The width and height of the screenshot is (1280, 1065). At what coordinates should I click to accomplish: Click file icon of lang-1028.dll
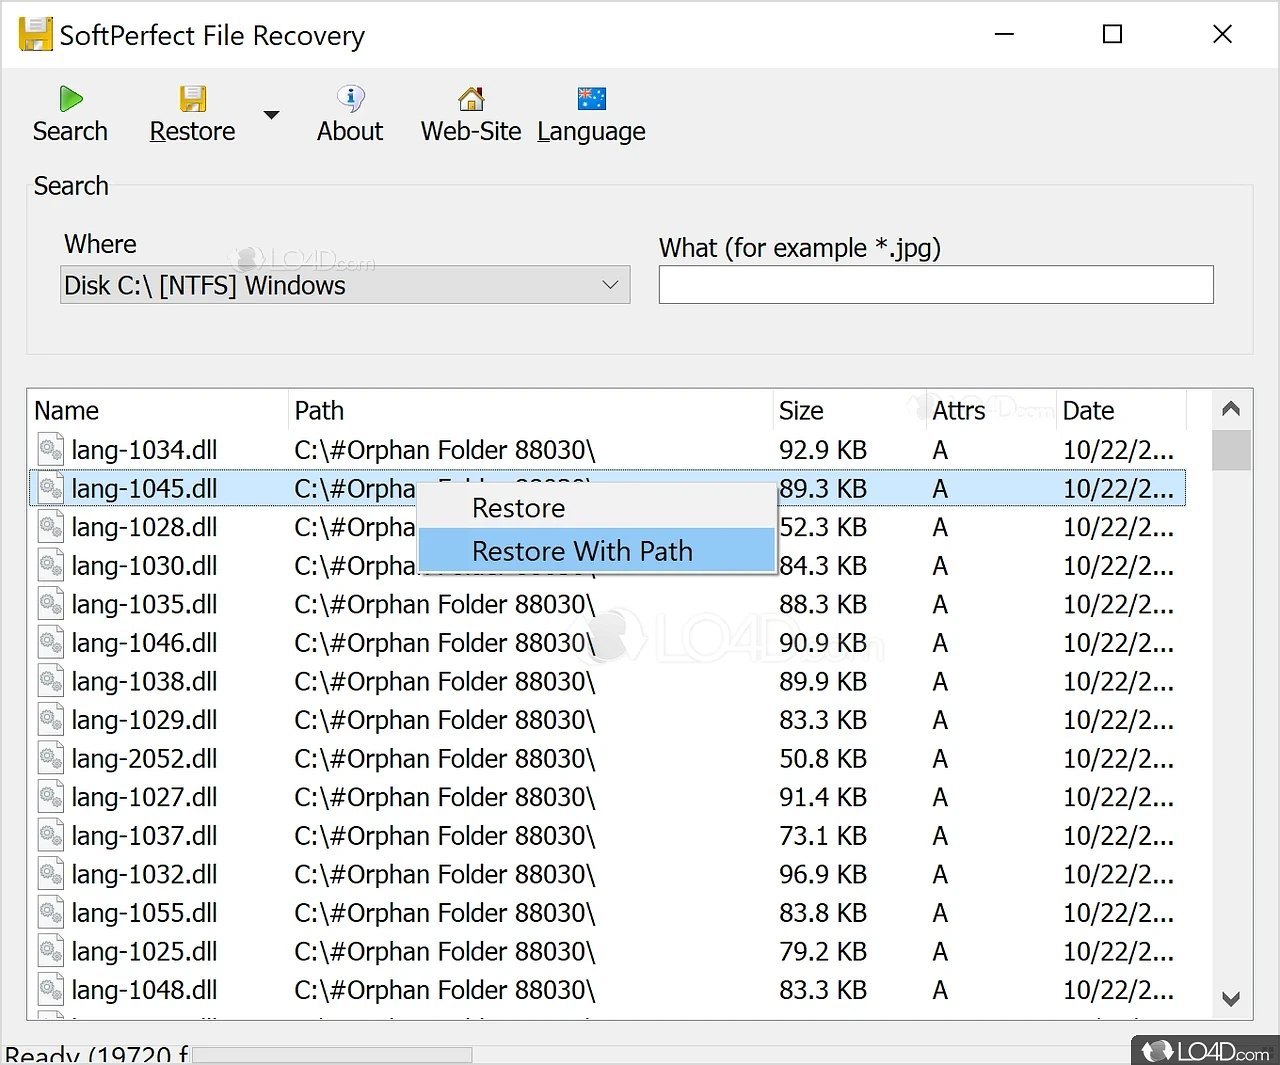click(51, 527)
